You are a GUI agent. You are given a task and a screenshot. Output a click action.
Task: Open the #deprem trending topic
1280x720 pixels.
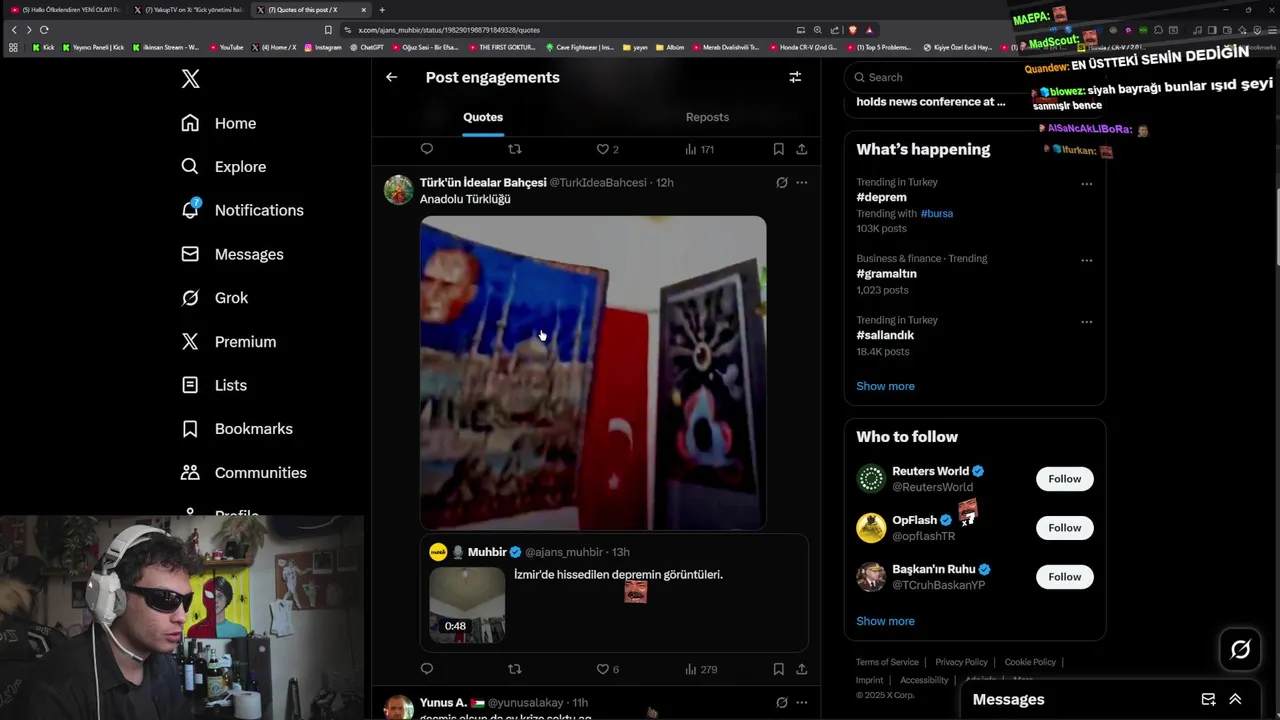pos(881,197)
